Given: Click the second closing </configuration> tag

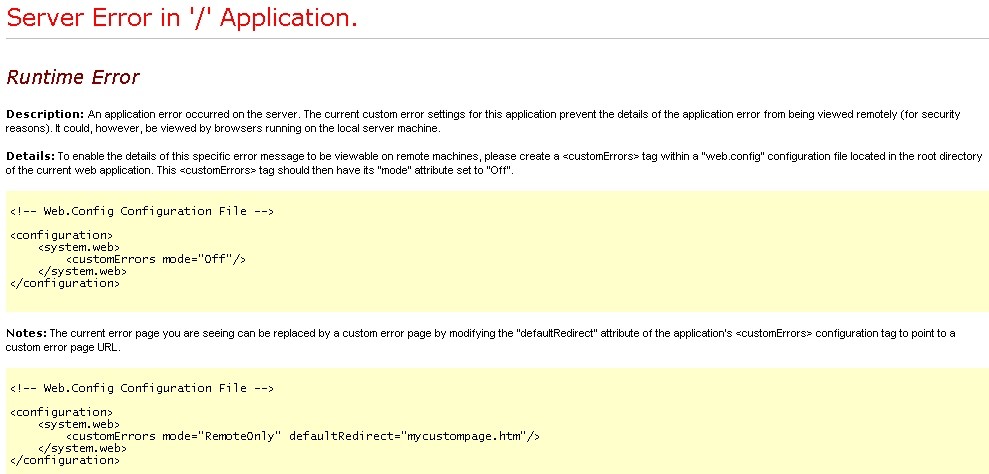Looking at the screenshot, I should point(65,459).
